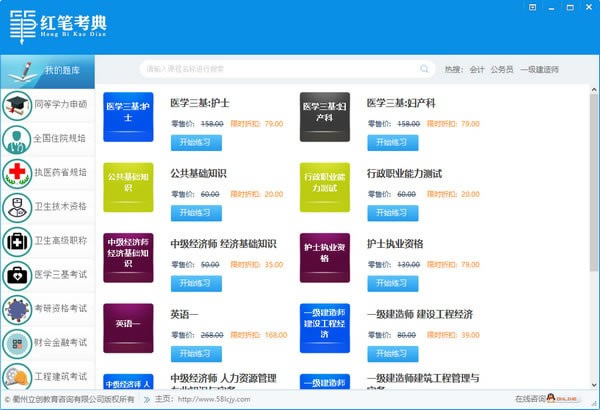Open the 工程建筑考试 category
This screenshot has height=410, width=600.
pos(48,376)
